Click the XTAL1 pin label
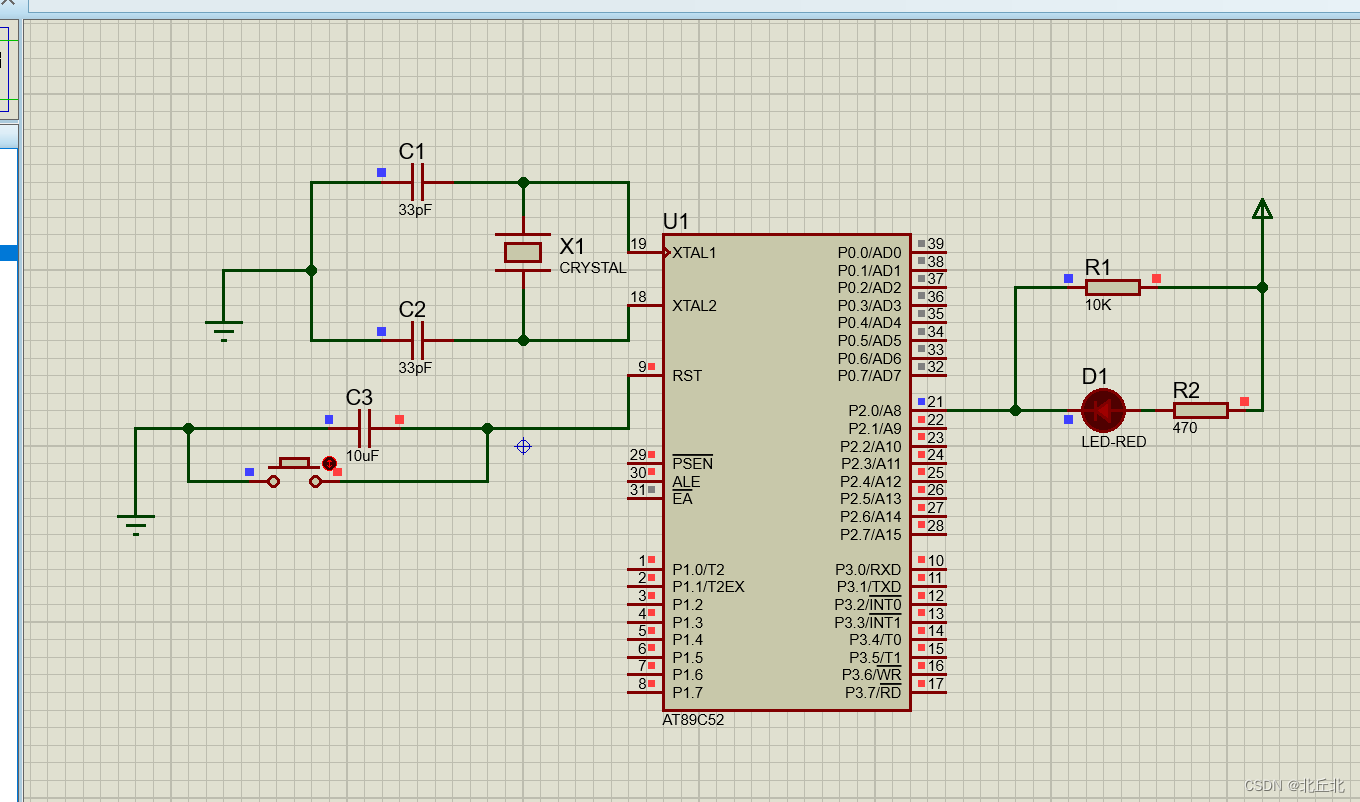The width and height of the screenshot is (1360, 802). pos(694,252)
